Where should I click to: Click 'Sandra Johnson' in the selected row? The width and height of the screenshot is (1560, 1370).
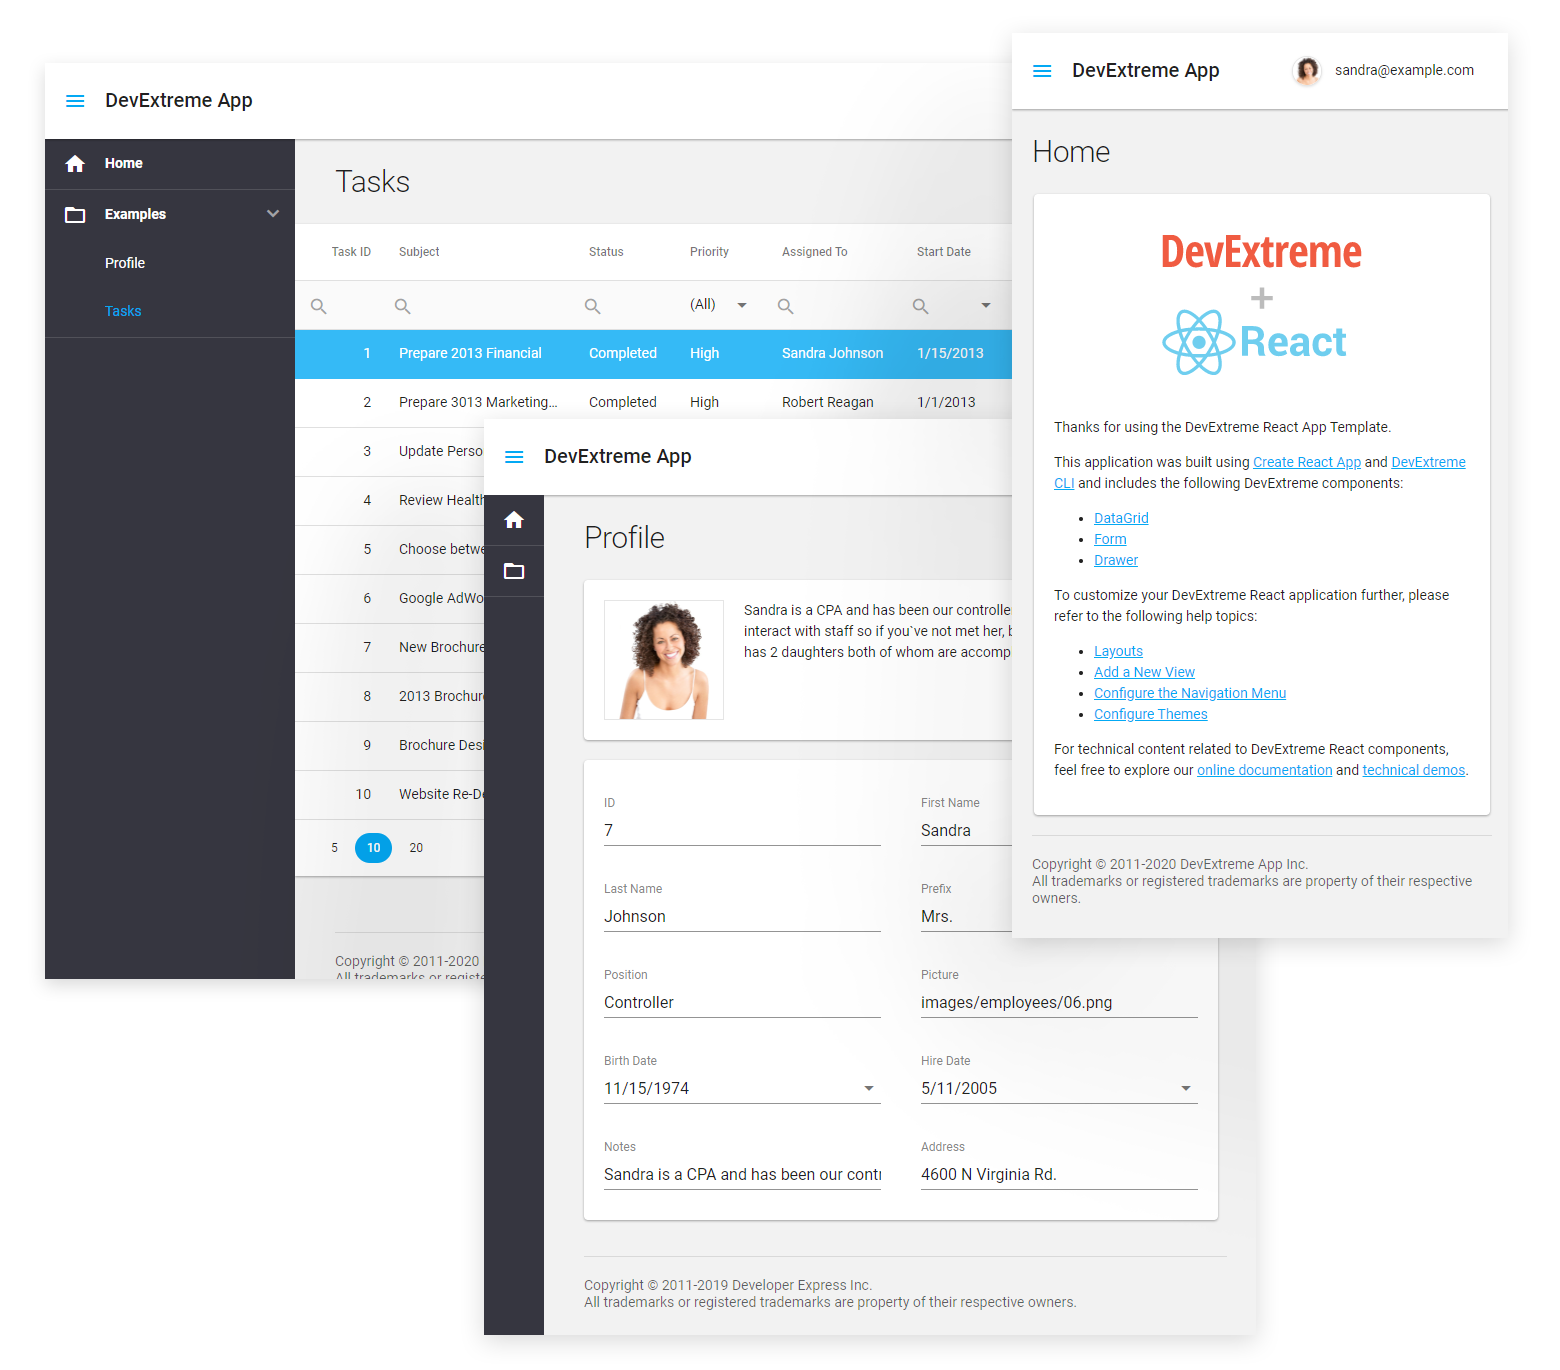pos(833,353)
